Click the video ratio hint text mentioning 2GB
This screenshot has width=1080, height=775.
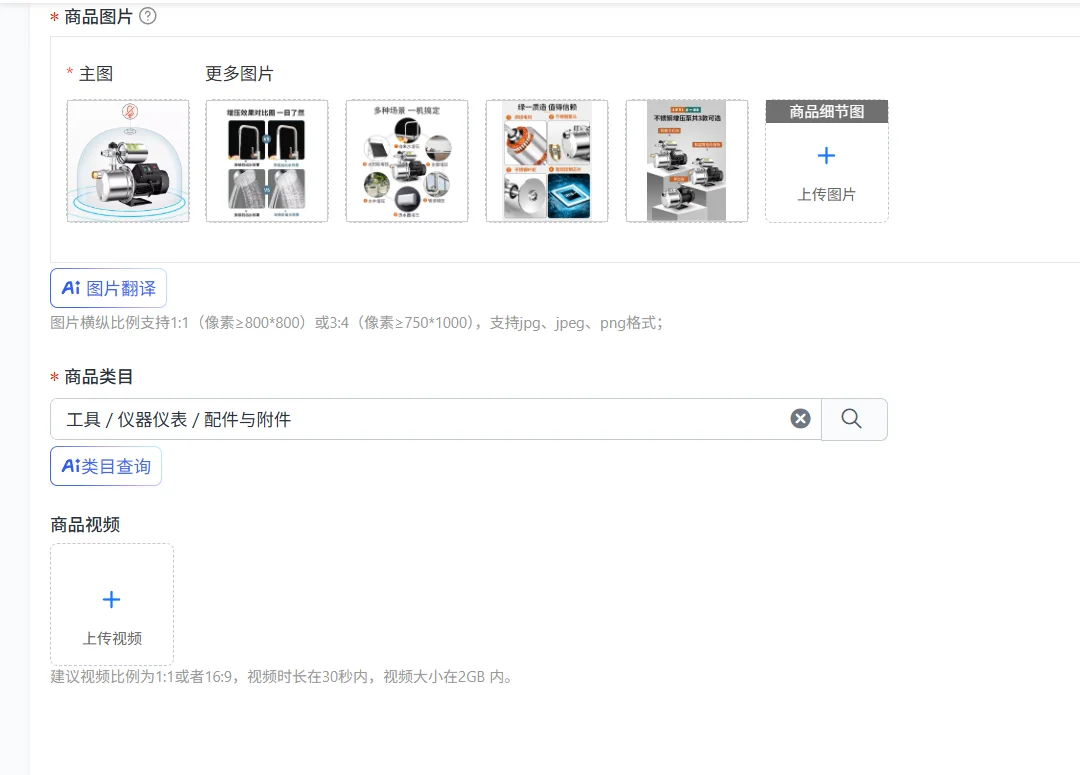click(283, 676)
